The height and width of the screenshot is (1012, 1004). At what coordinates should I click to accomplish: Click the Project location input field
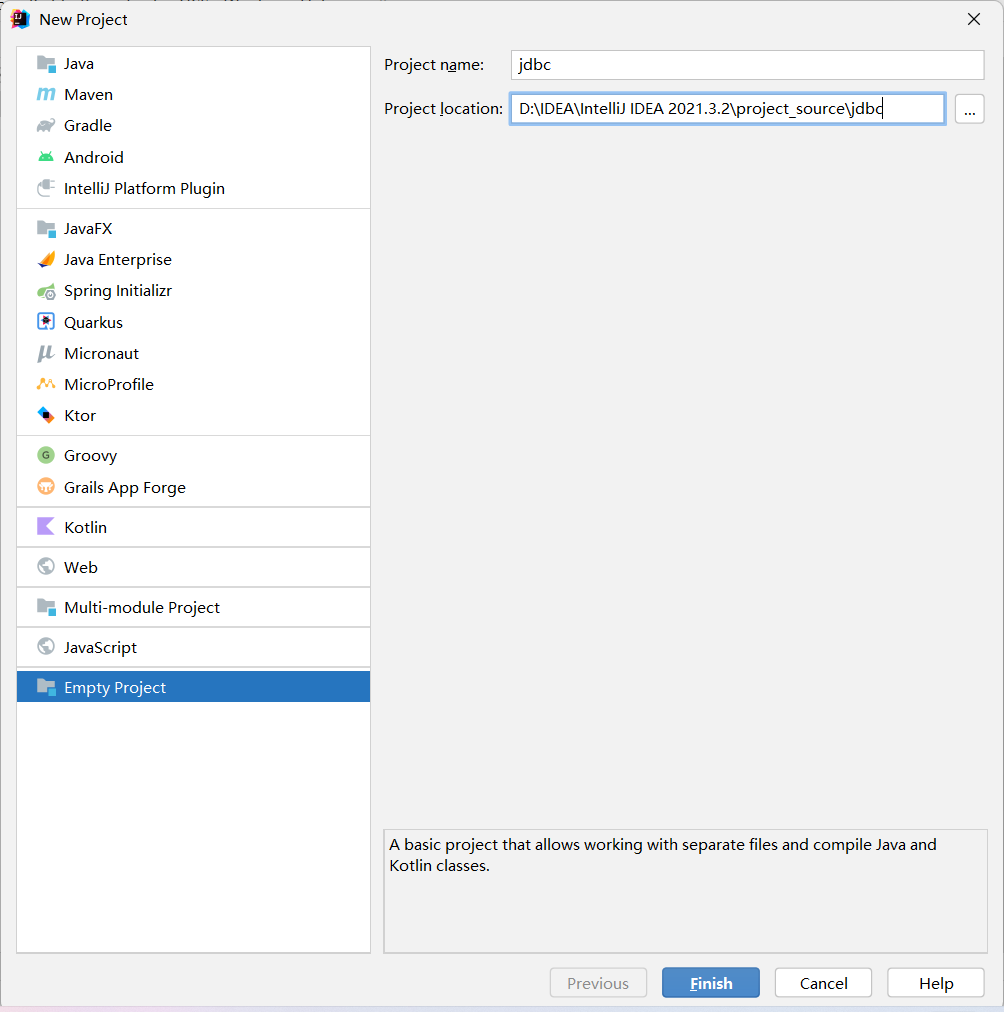727,108
